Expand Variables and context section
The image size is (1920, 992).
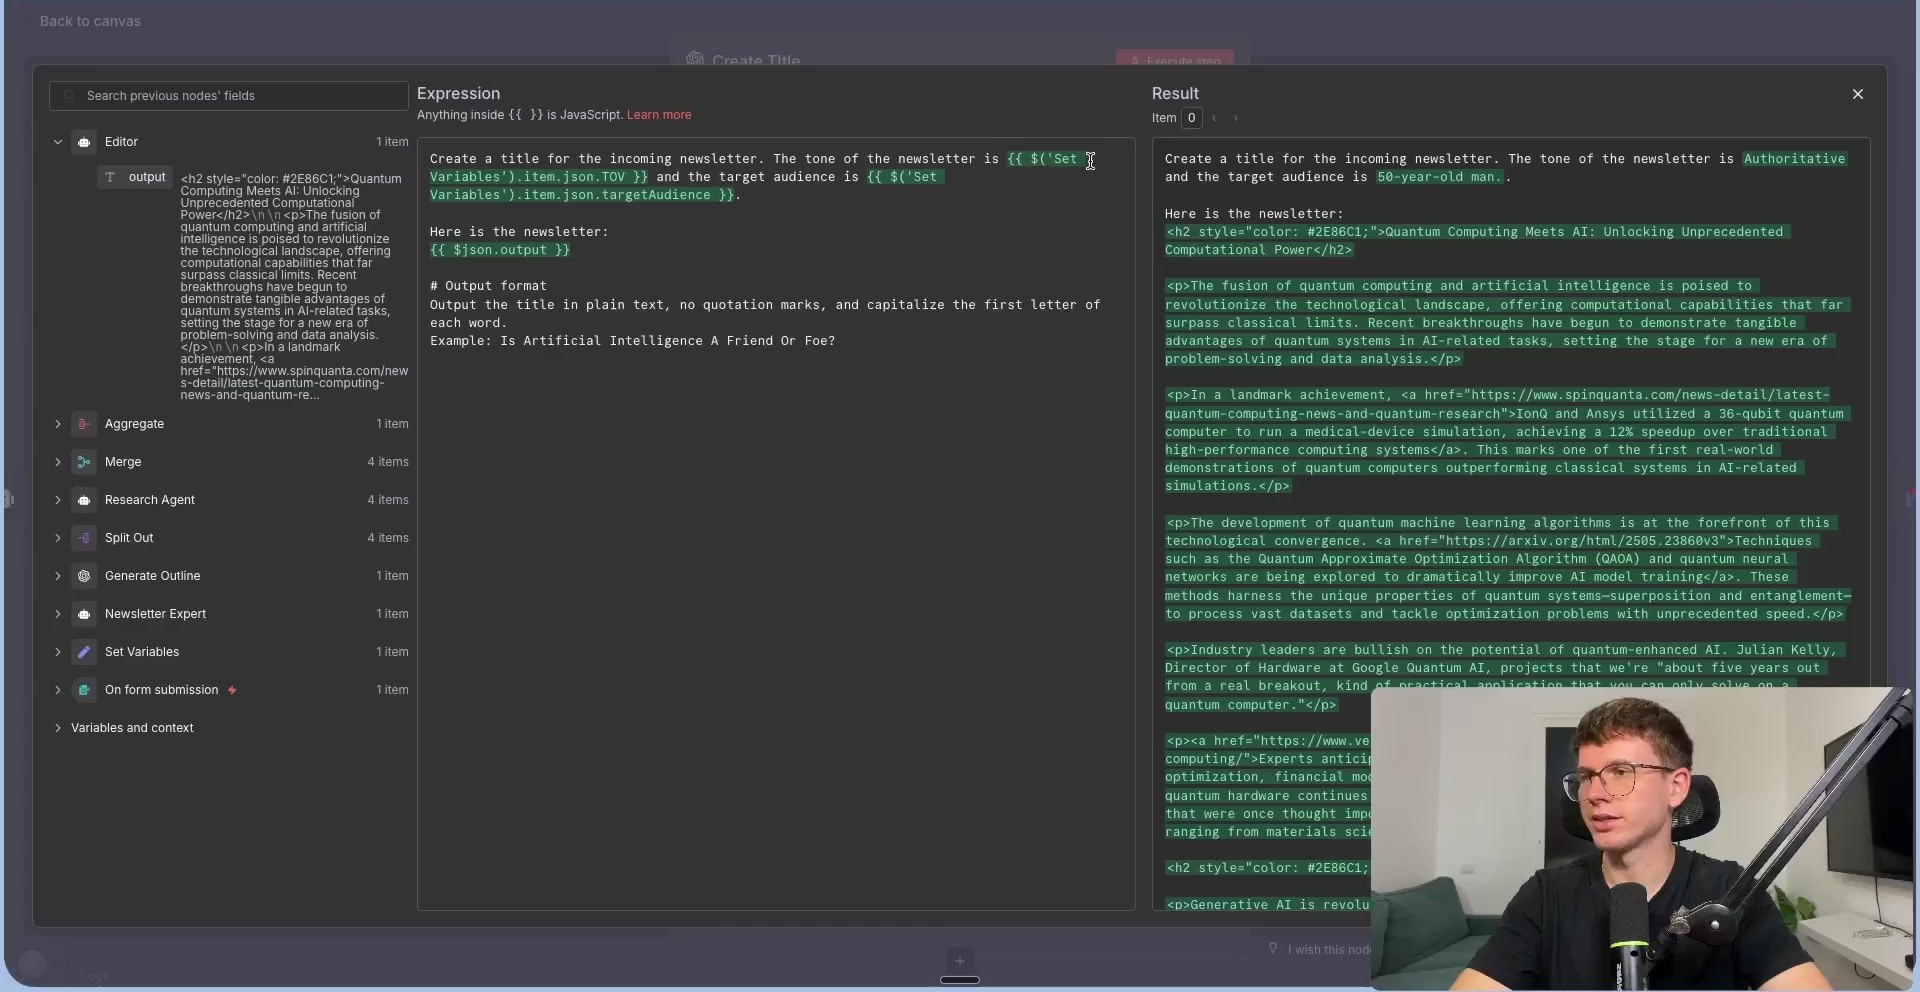click(57, 728)
